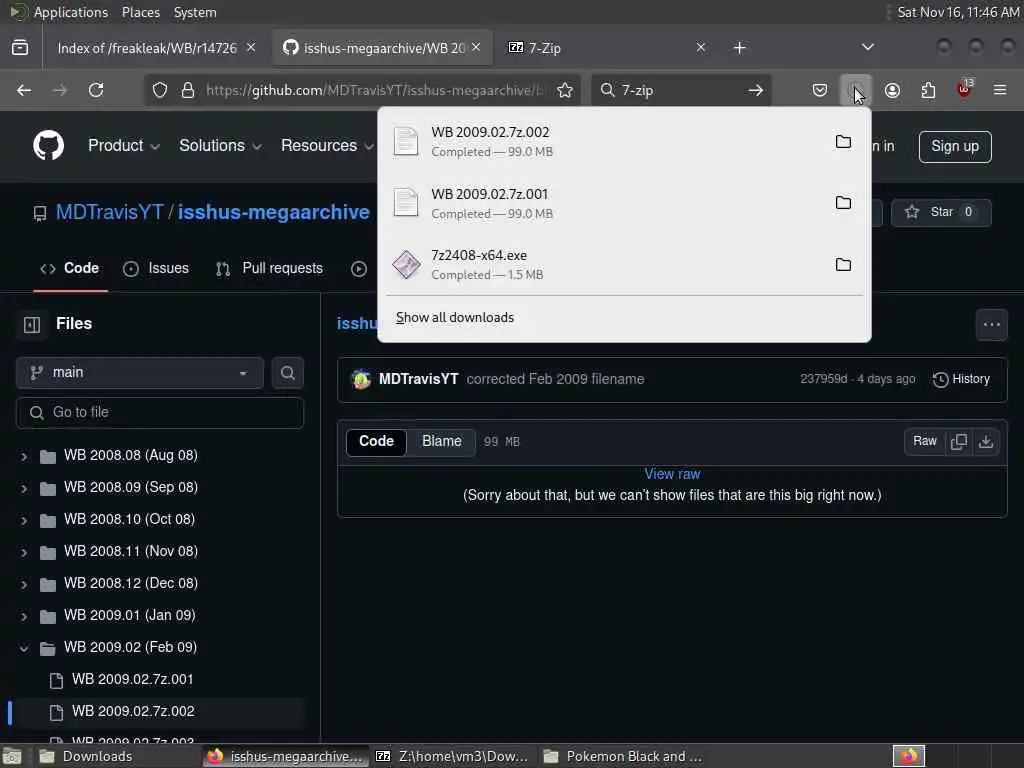
Task: Toggle to Blame view
Action: point(441,441)
